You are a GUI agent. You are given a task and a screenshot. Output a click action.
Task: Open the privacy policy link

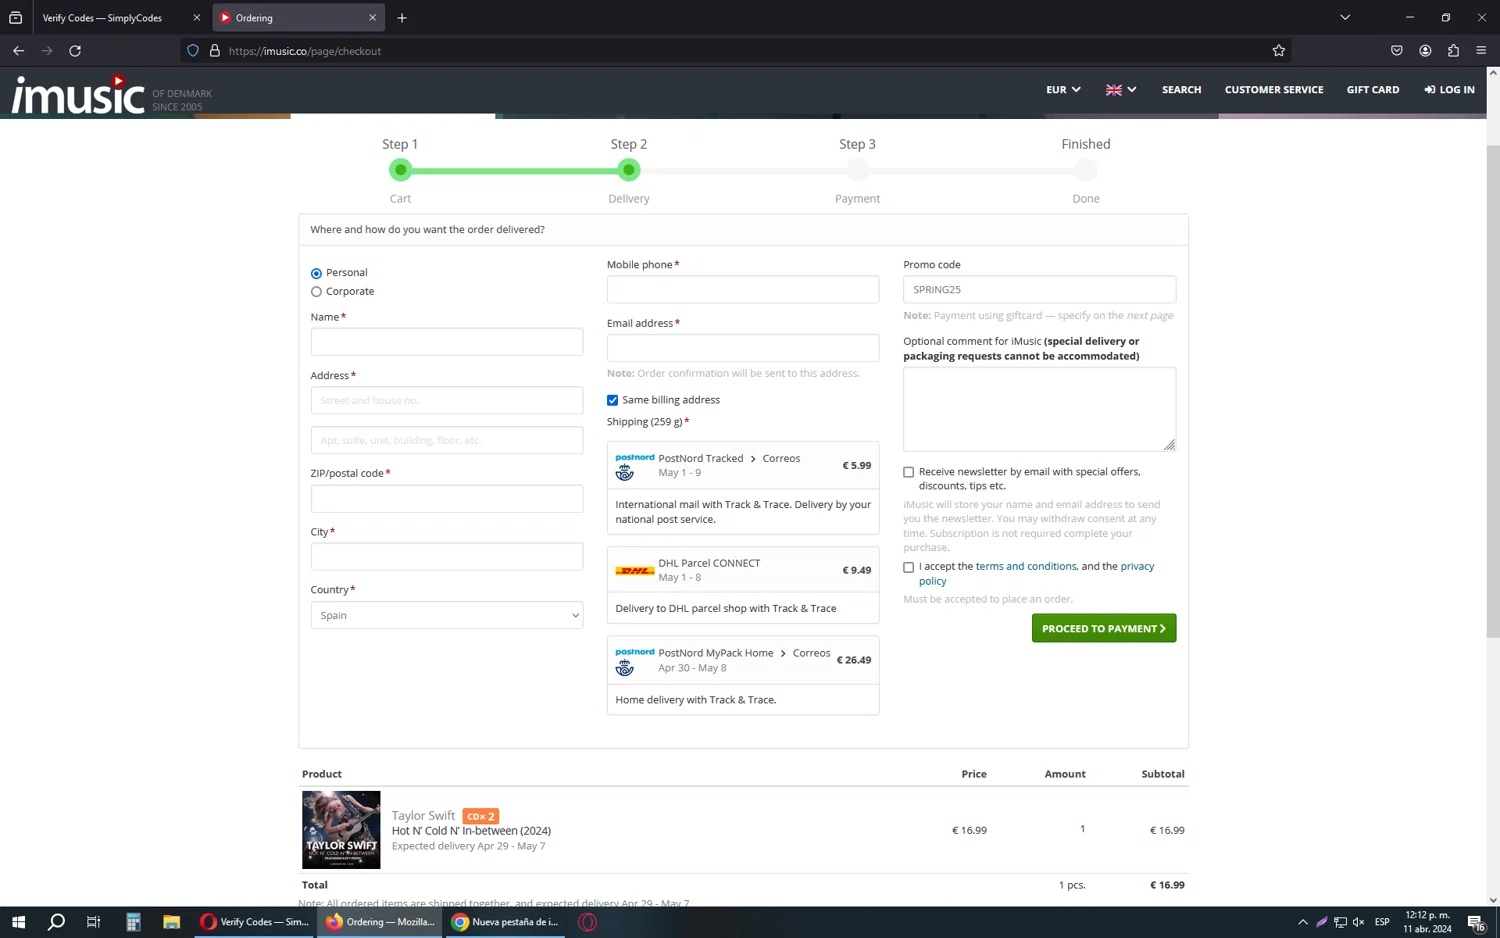(1036, 573)
